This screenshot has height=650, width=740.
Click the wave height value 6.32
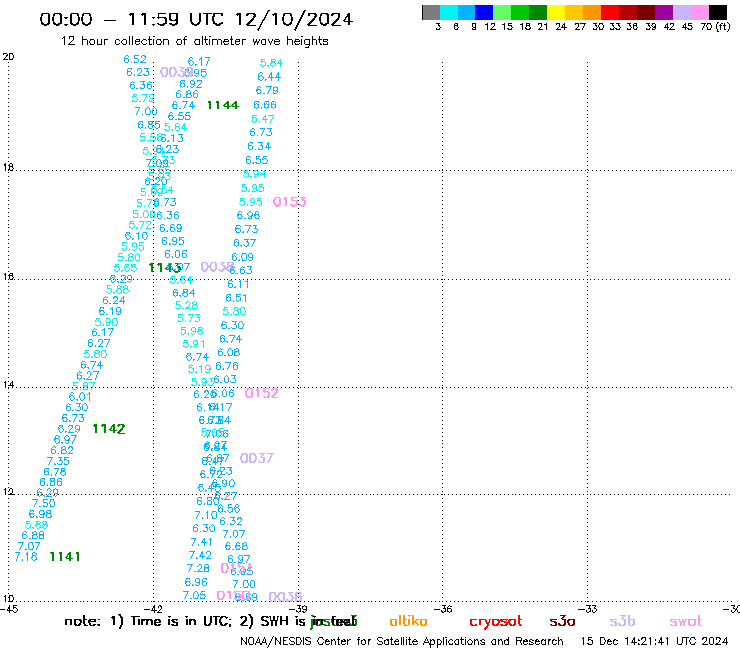[x=231, y=521]
